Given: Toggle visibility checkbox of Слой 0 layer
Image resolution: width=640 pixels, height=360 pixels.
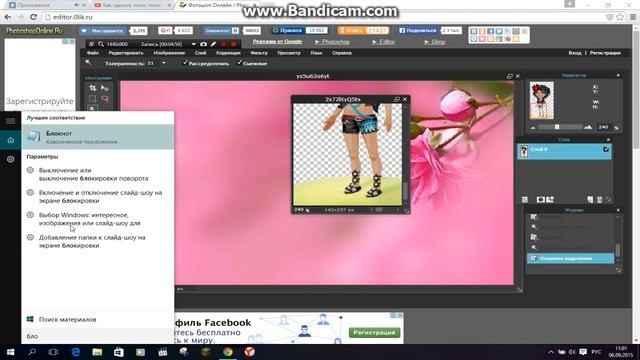Looking at the screenshot, I should [606, 150].
